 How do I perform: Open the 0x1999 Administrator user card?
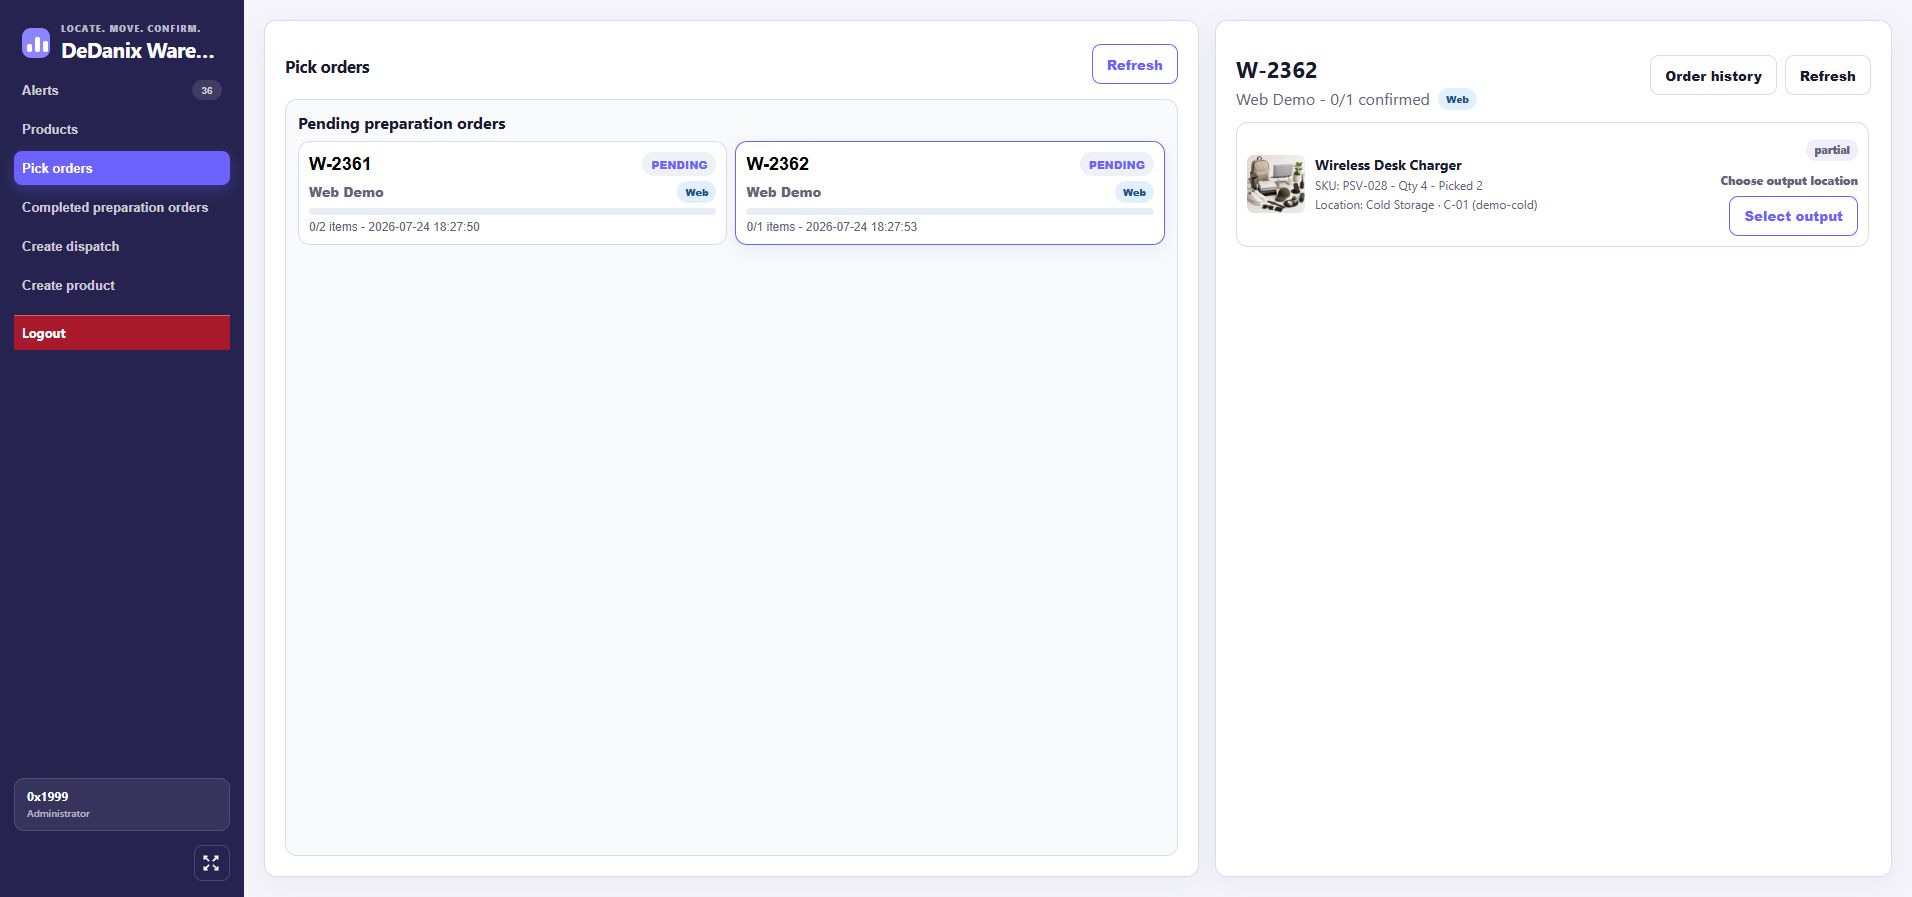(x=122, y=804)
